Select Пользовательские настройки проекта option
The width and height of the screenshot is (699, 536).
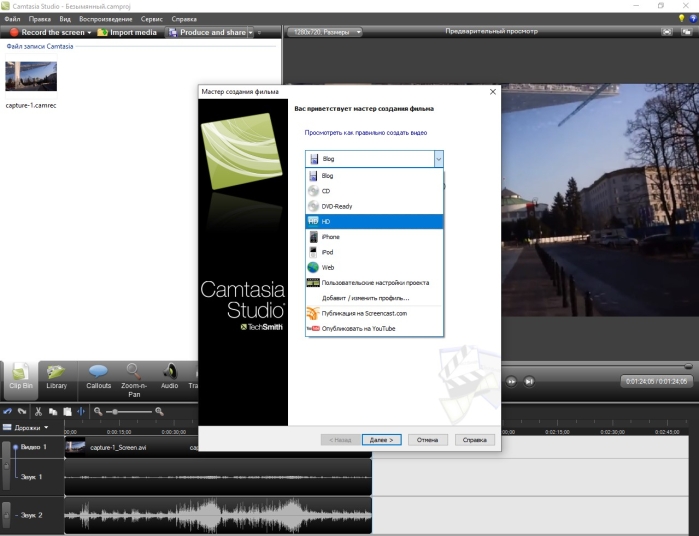click(x=374, y=283)
